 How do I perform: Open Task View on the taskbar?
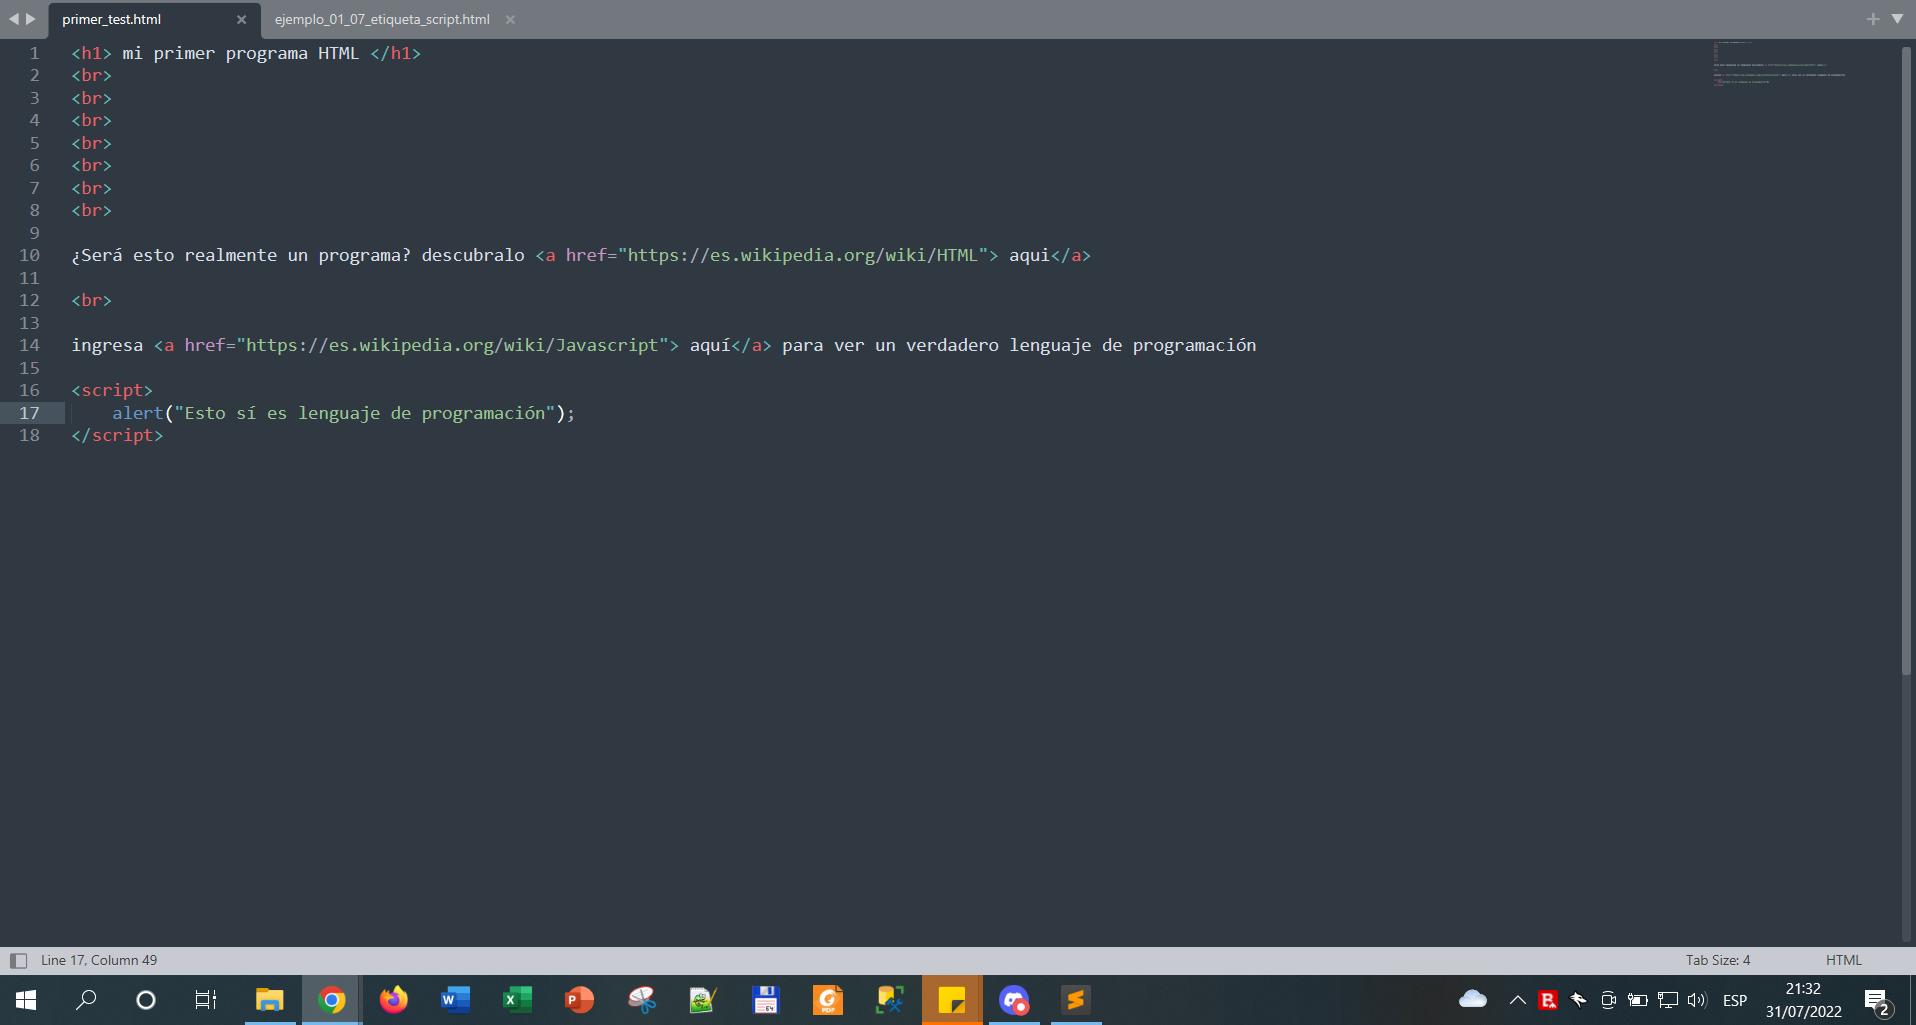(206, 1000)
